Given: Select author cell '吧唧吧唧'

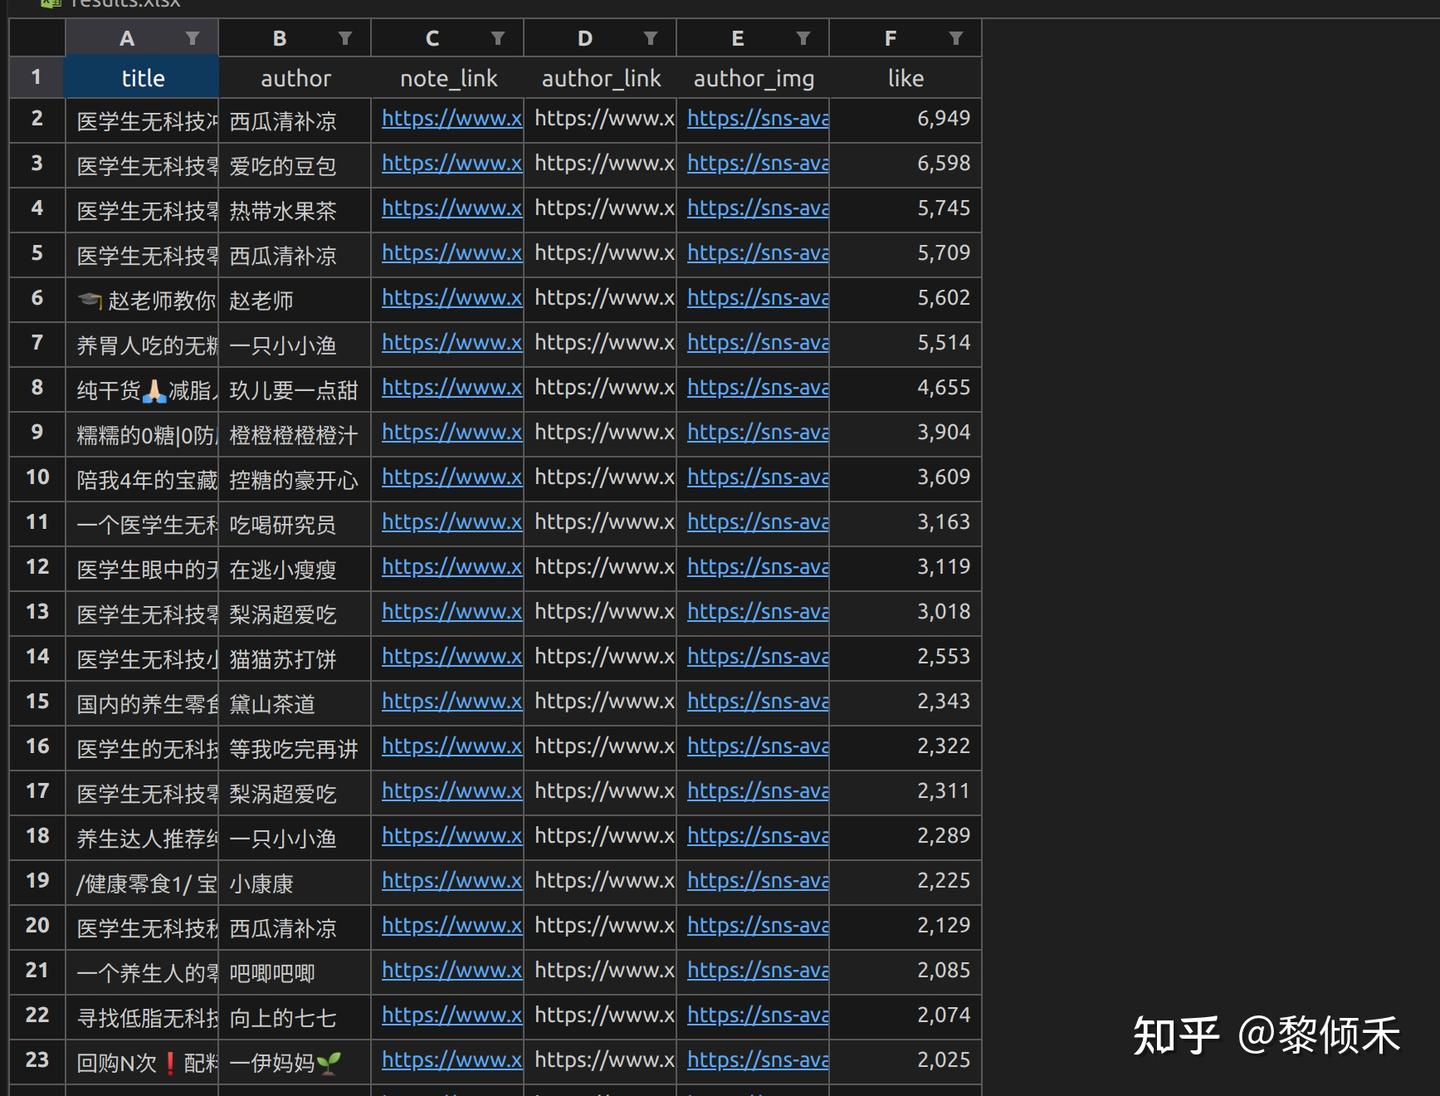Looking at the screenshot, I should point(295,971).
